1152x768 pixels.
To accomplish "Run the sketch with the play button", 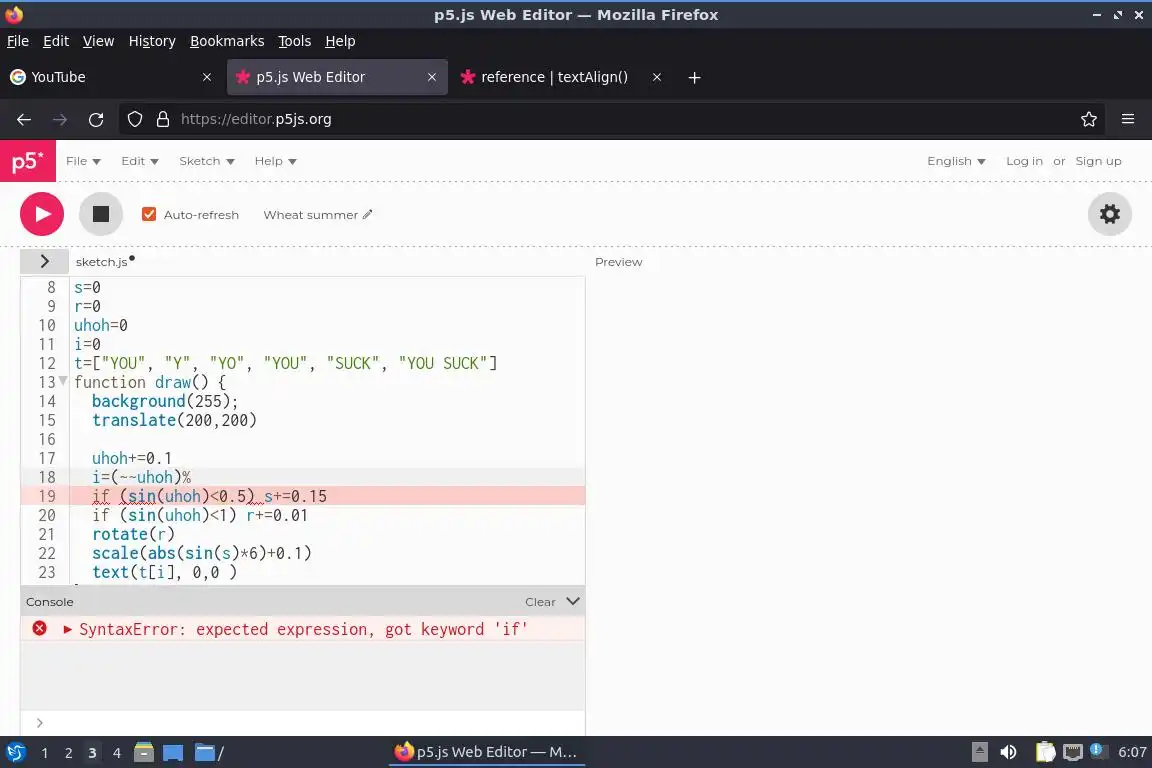I will coord(42,214).
